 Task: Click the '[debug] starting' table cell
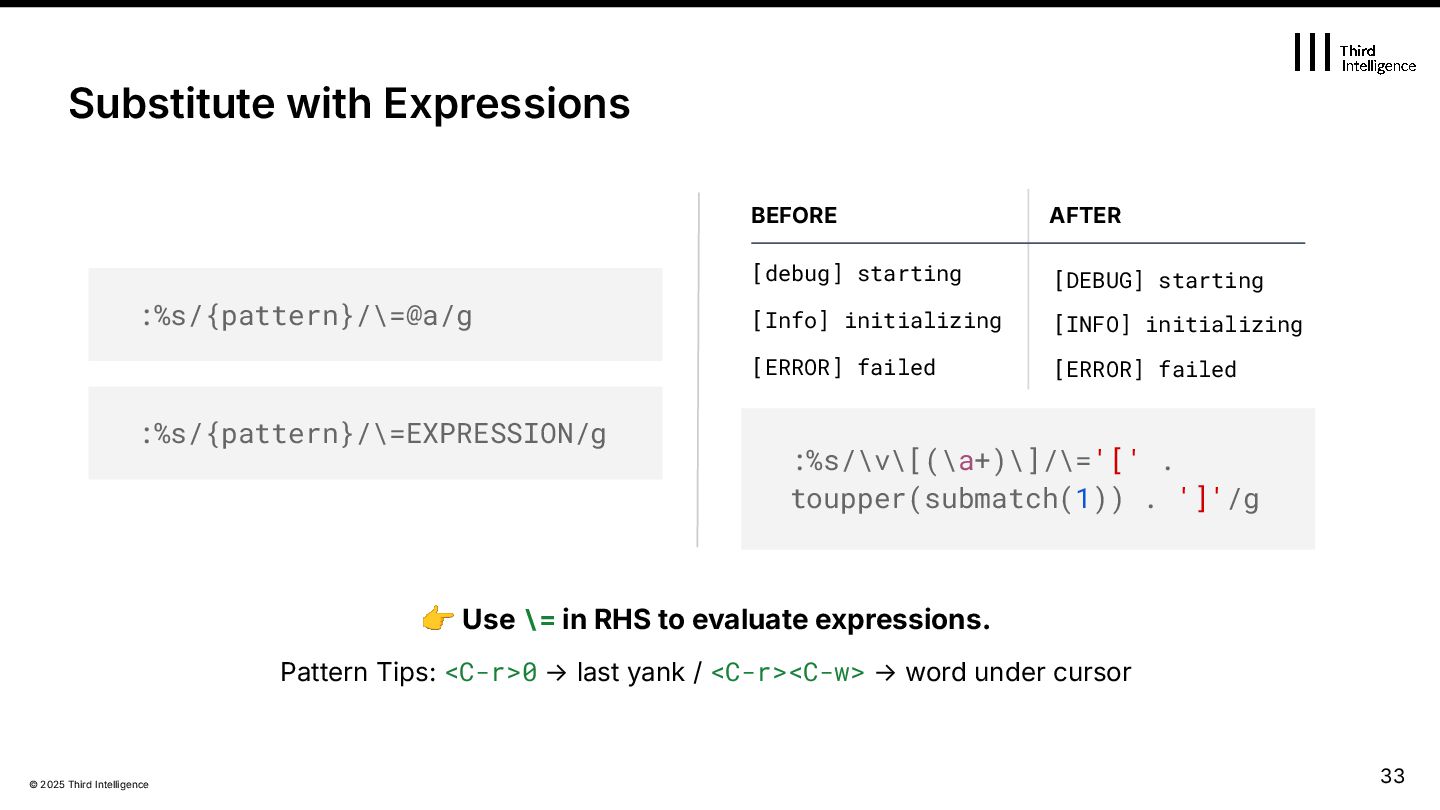tap(856, 274)
